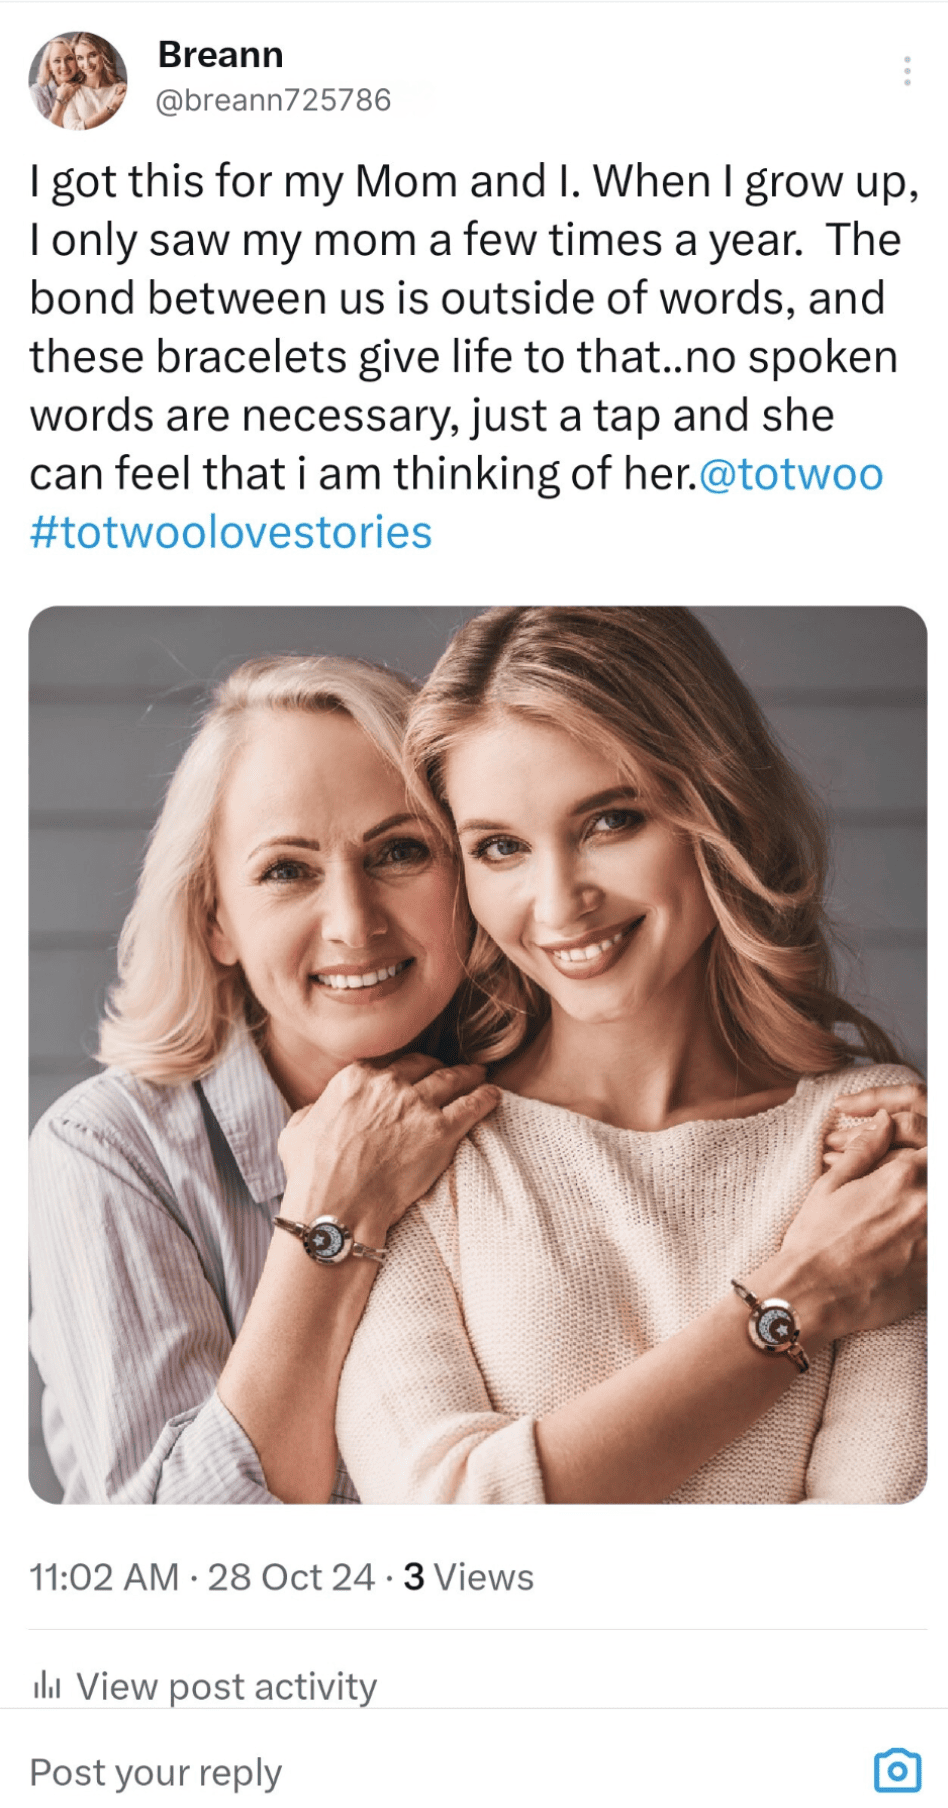Open the three-dot more options menu
Image resolution: width=948 pixels, height=1808 pixels.
tap(906, 71)
